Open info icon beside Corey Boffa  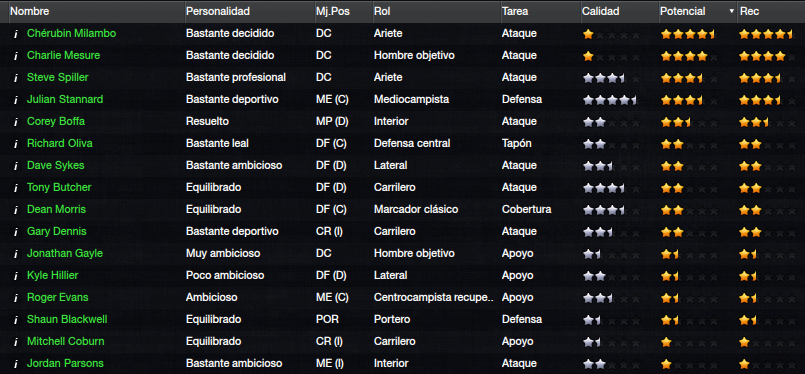pos(16,122)
